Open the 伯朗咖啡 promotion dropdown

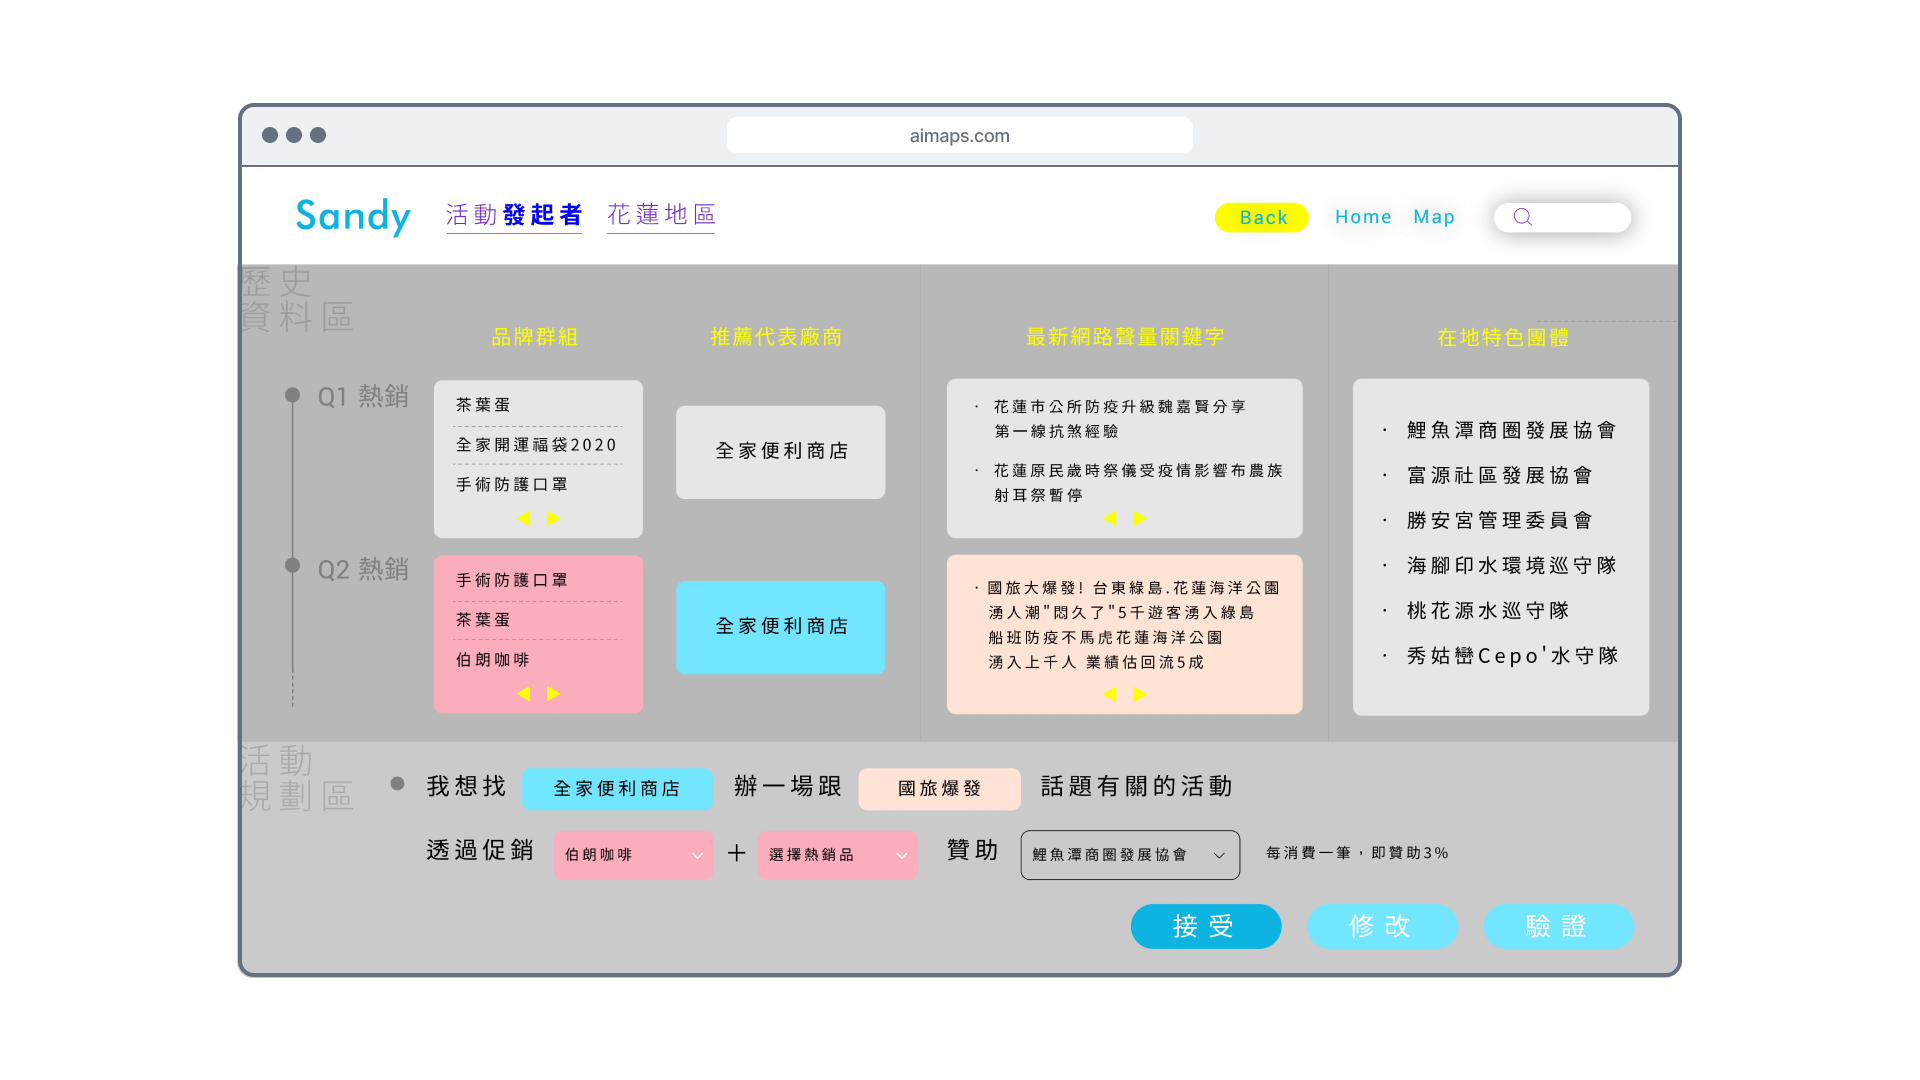[x=633, y=855]
